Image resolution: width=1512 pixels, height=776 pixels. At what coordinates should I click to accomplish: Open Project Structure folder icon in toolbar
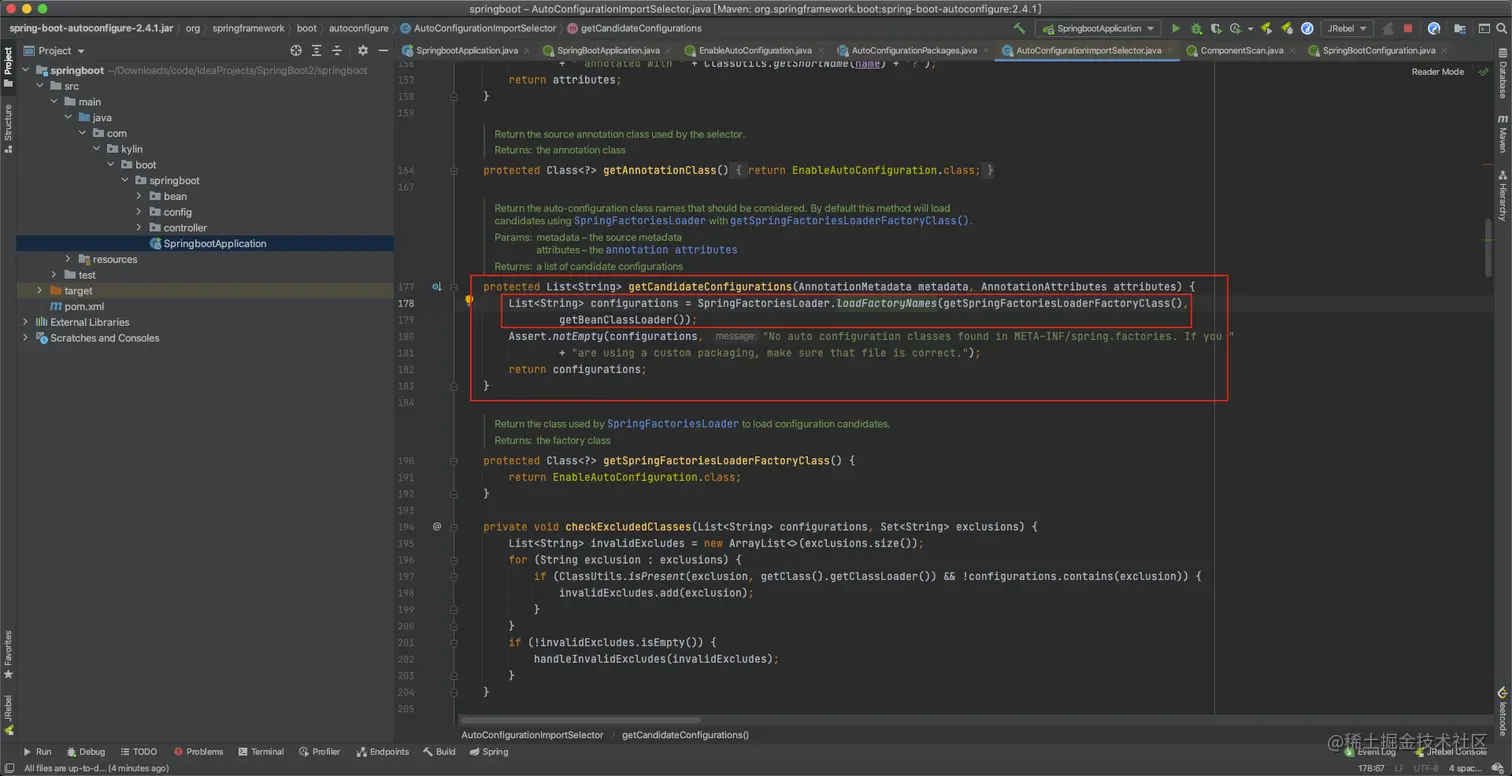(x=1459, y=29)
